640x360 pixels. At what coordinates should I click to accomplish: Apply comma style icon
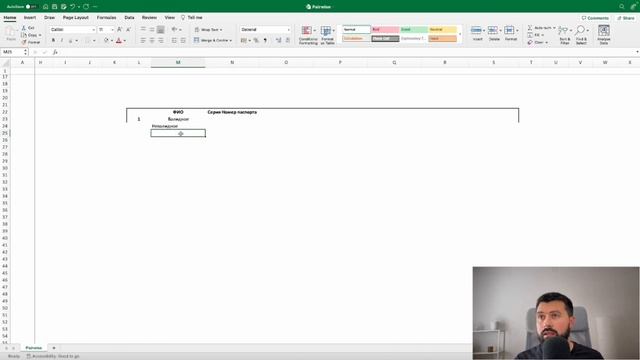click(x=265, y=40)
